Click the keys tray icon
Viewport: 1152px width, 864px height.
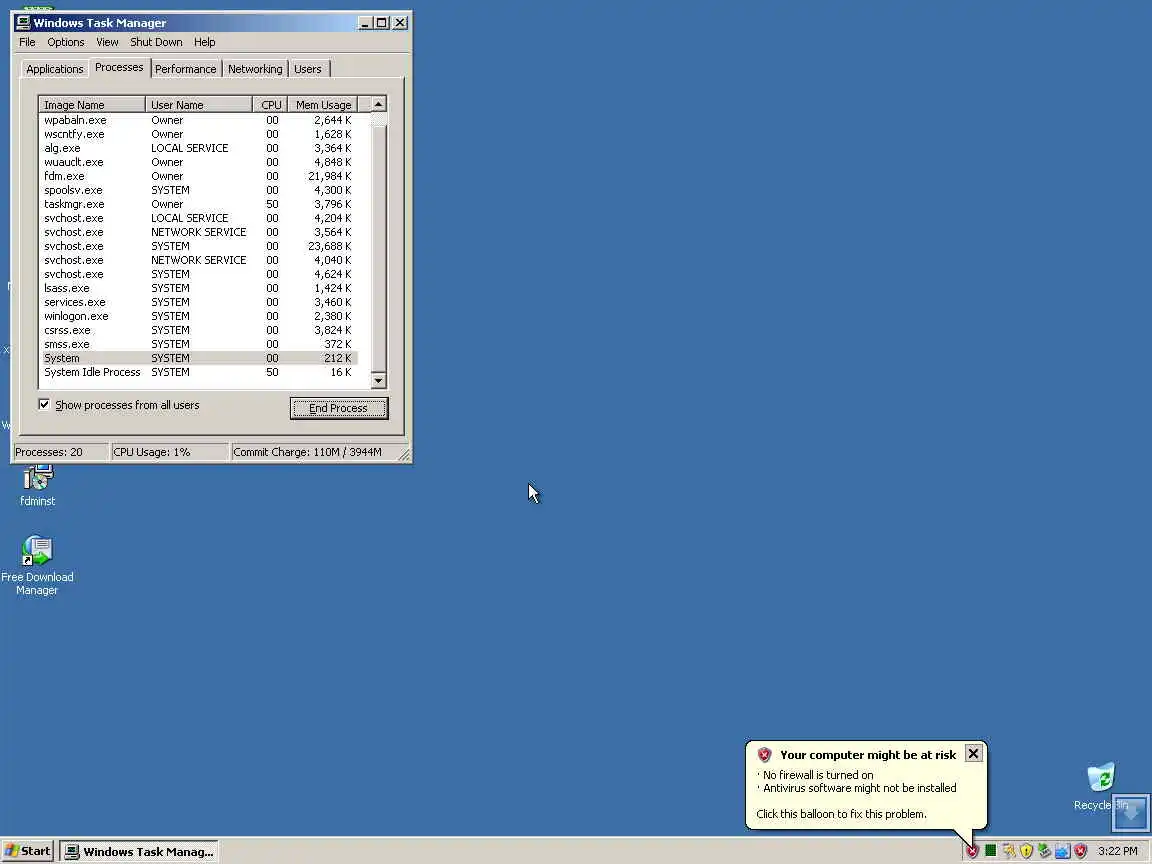[x=1009, y=851]
